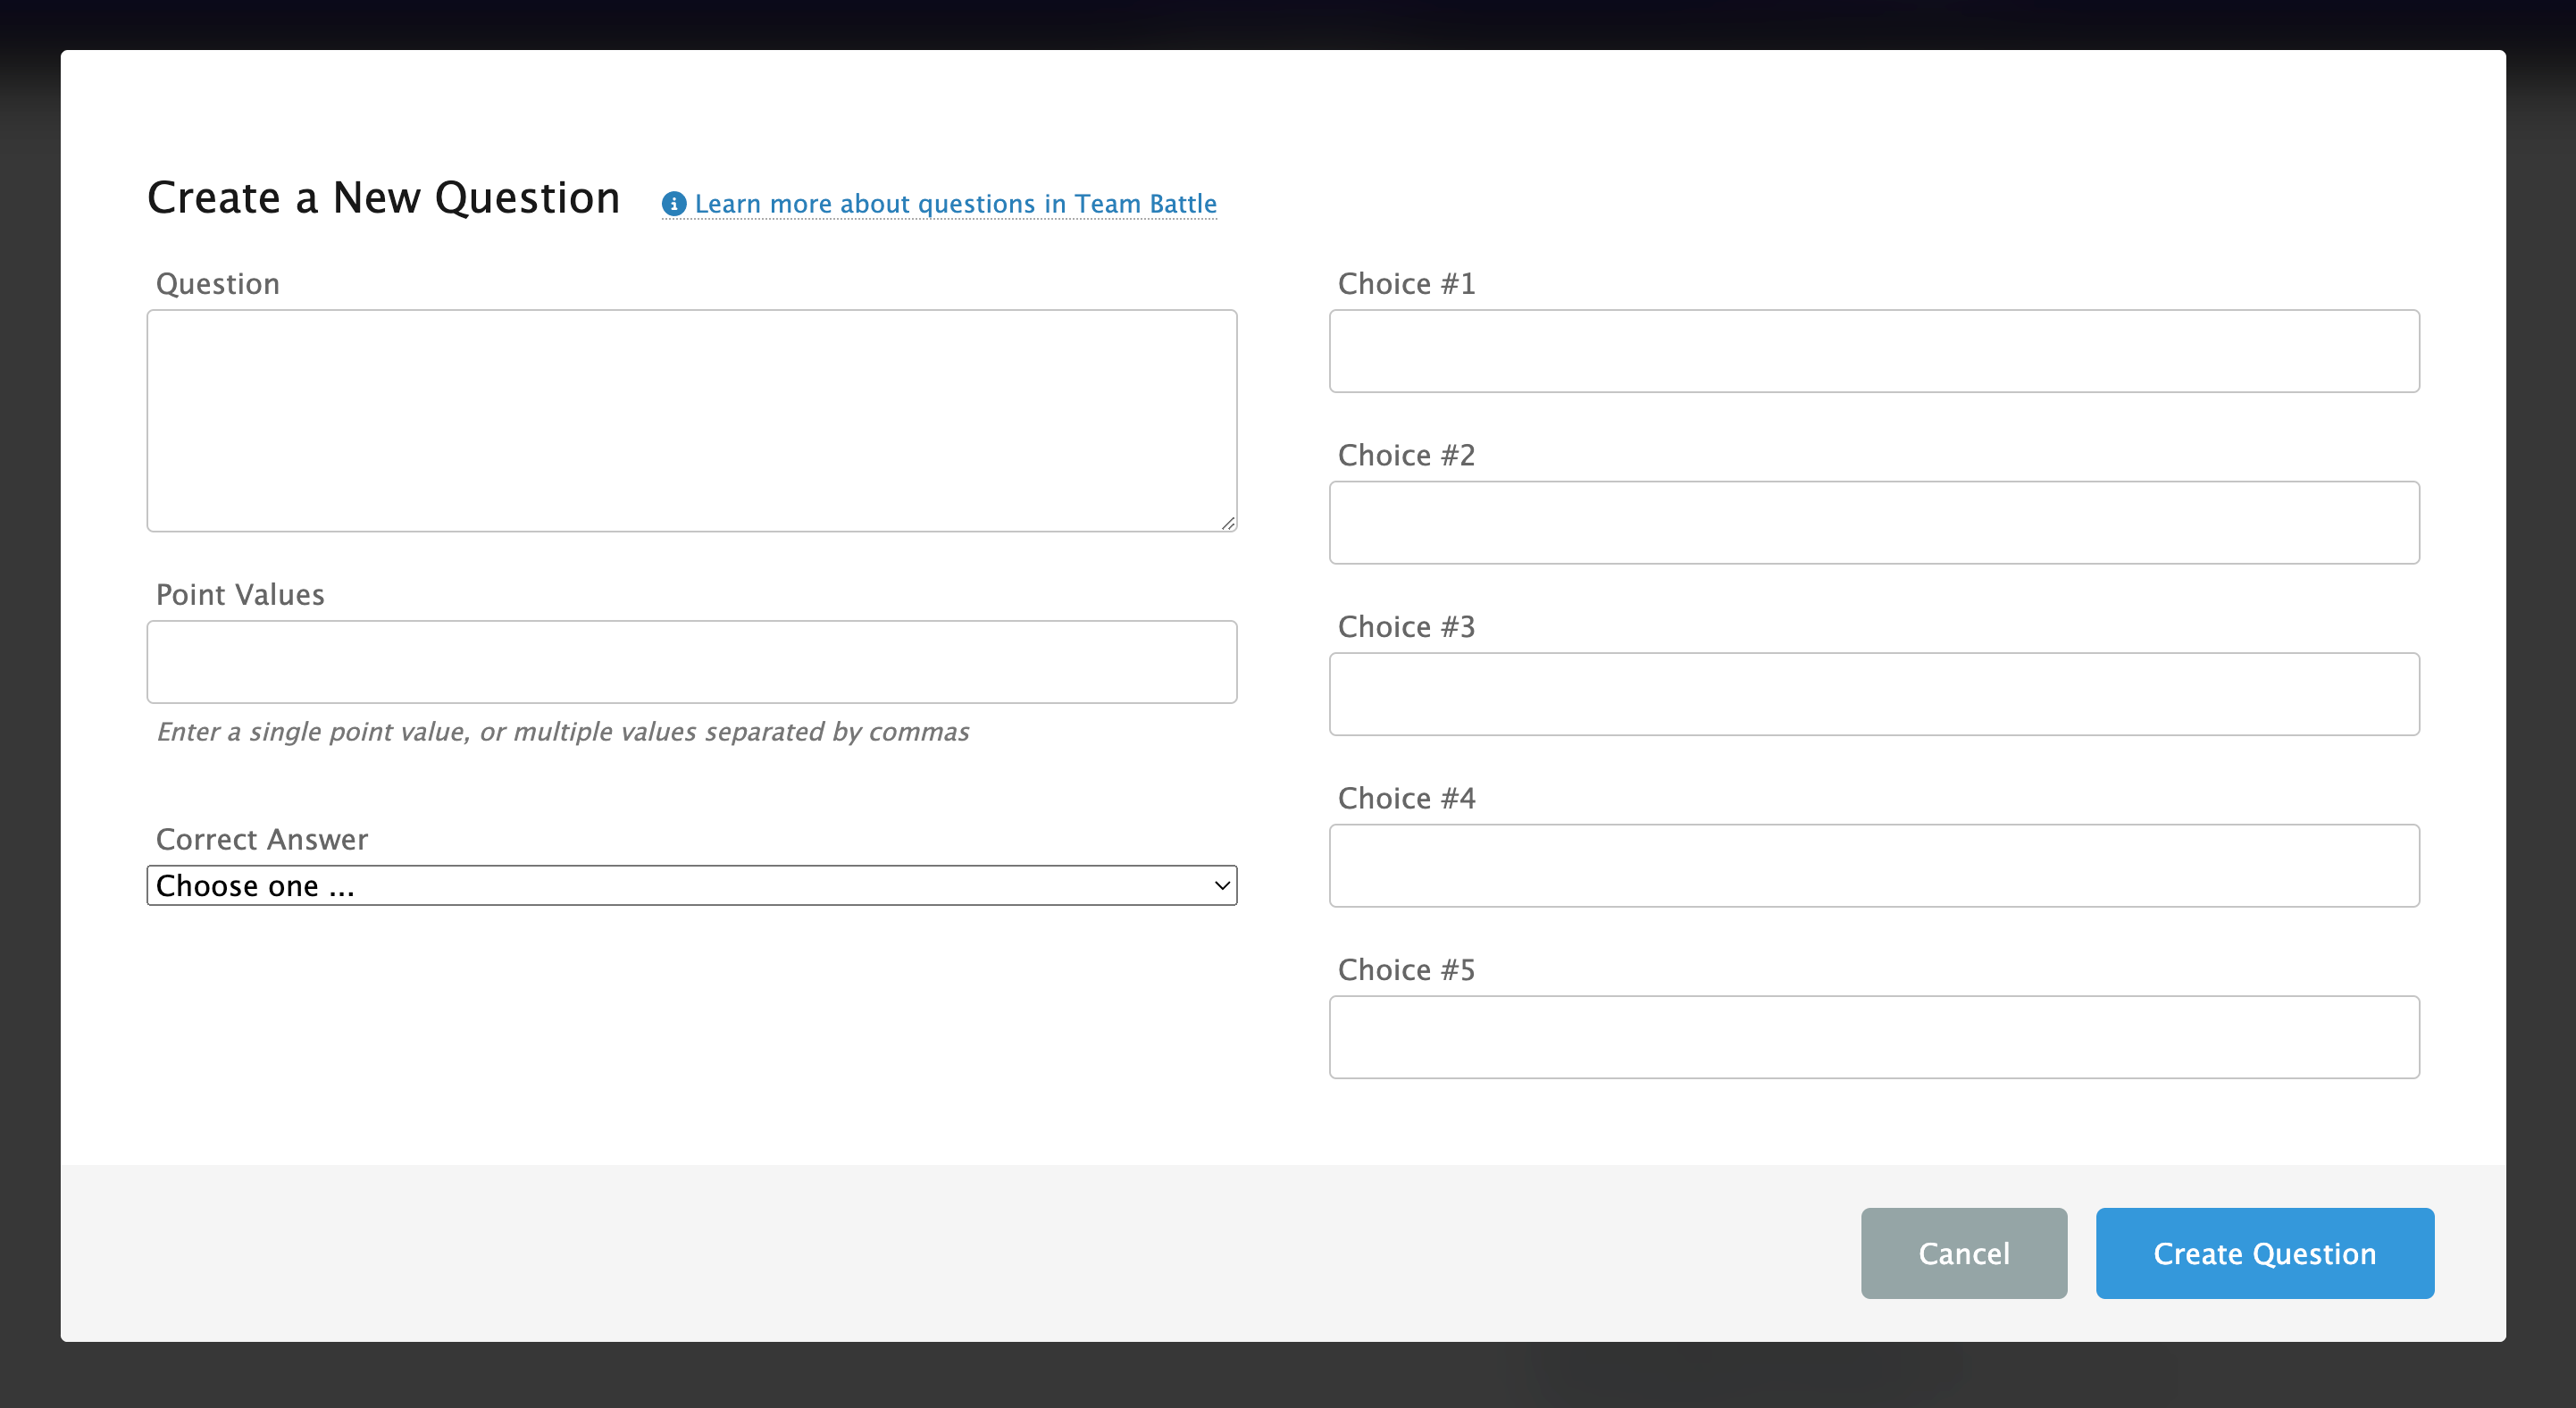The width and height of the screenshot is (2576, 1408).
Task: Click the info icon beside Learn more link
Action: click(x=674, y=204)
